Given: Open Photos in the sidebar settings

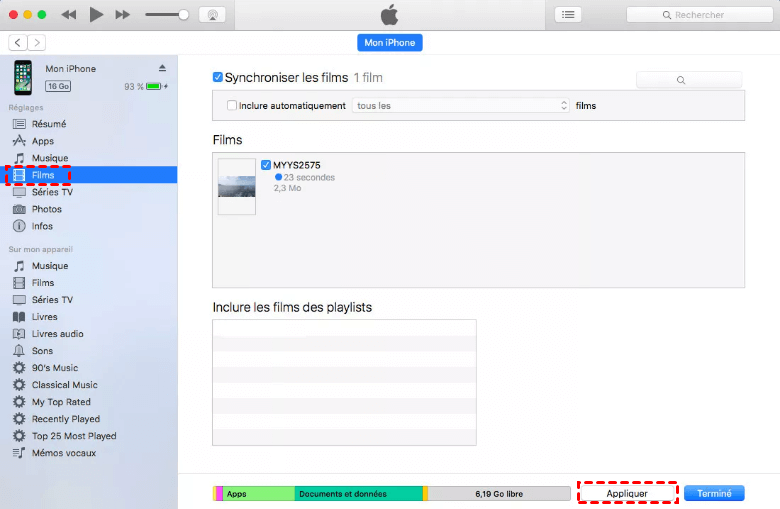Looking at the screenshot, I should (x=46, y=209).
